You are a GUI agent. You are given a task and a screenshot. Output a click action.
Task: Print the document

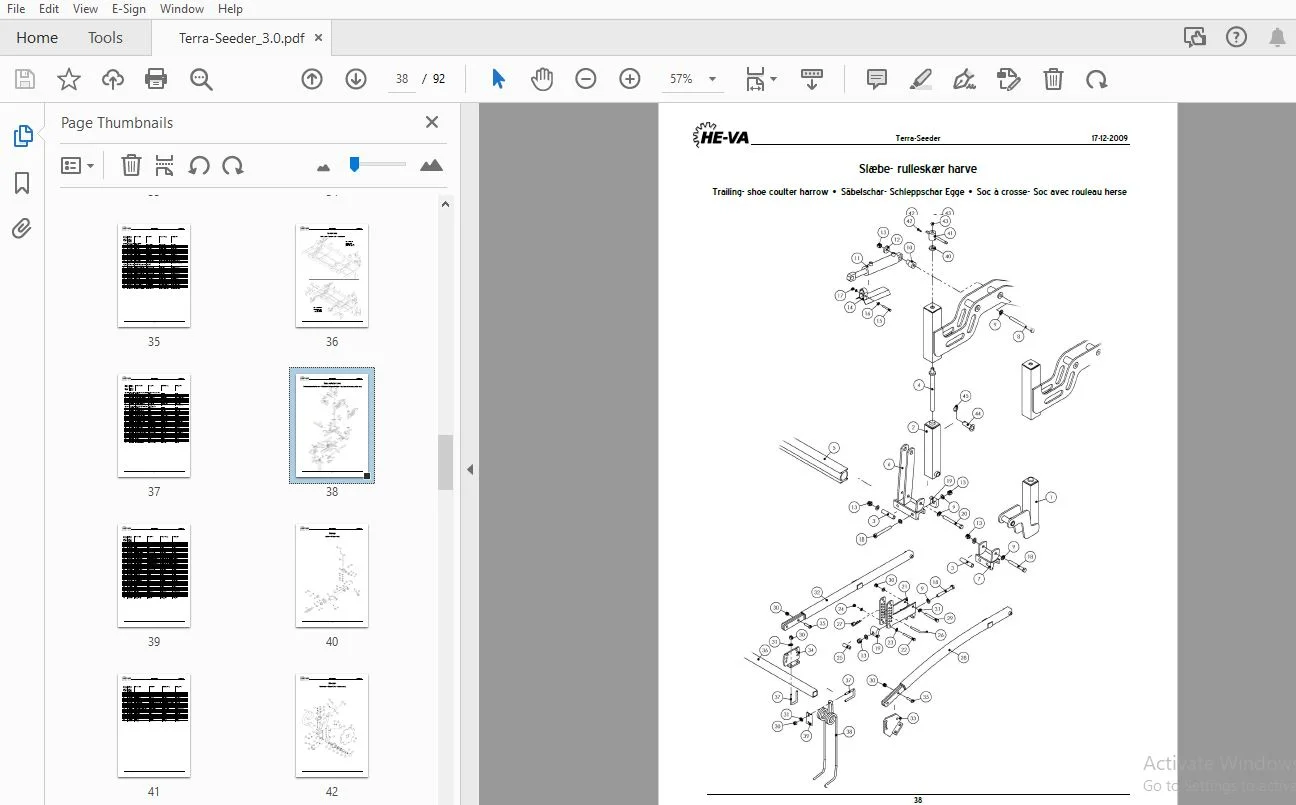click(156, 79)
